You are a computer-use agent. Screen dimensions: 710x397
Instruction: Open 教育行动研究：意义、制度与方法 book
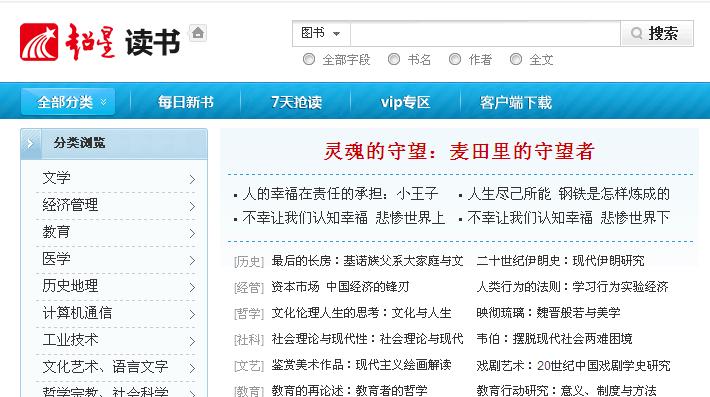(566, 390)
